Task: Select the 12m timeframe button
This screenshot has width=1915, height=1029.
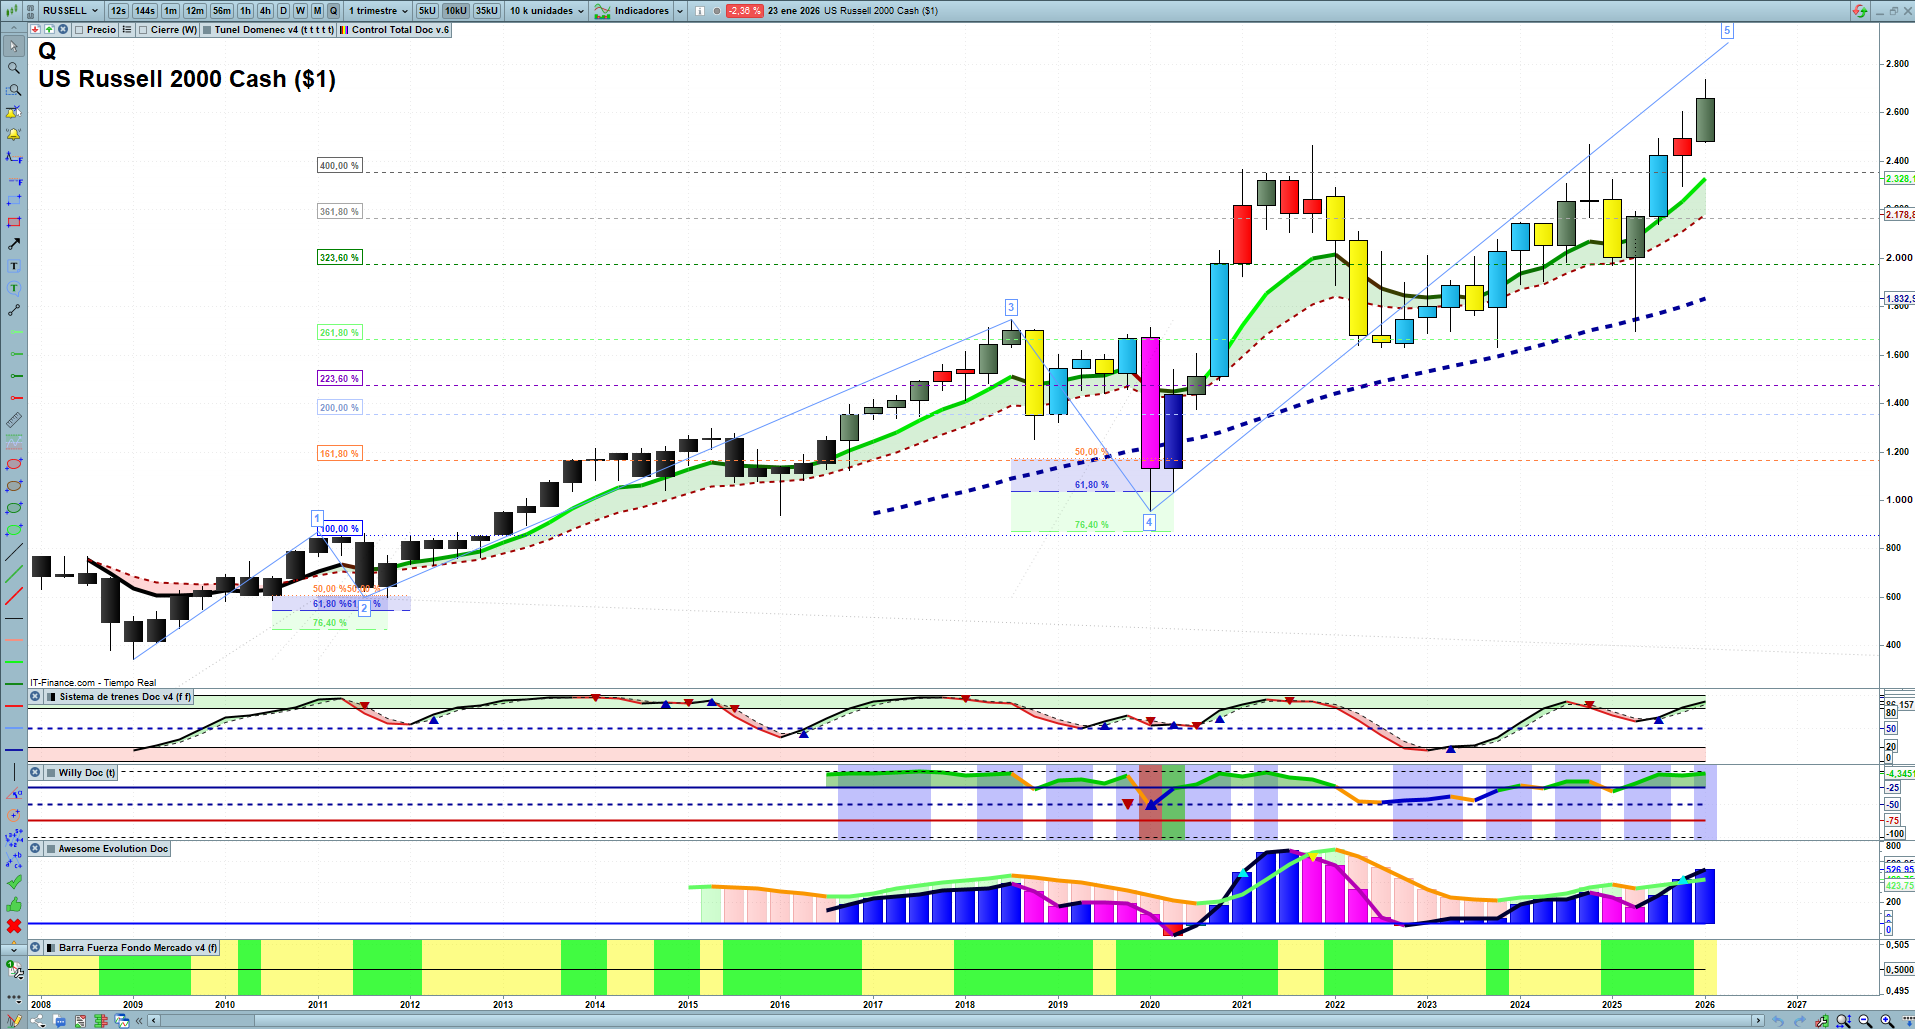Action: (195, 11)
